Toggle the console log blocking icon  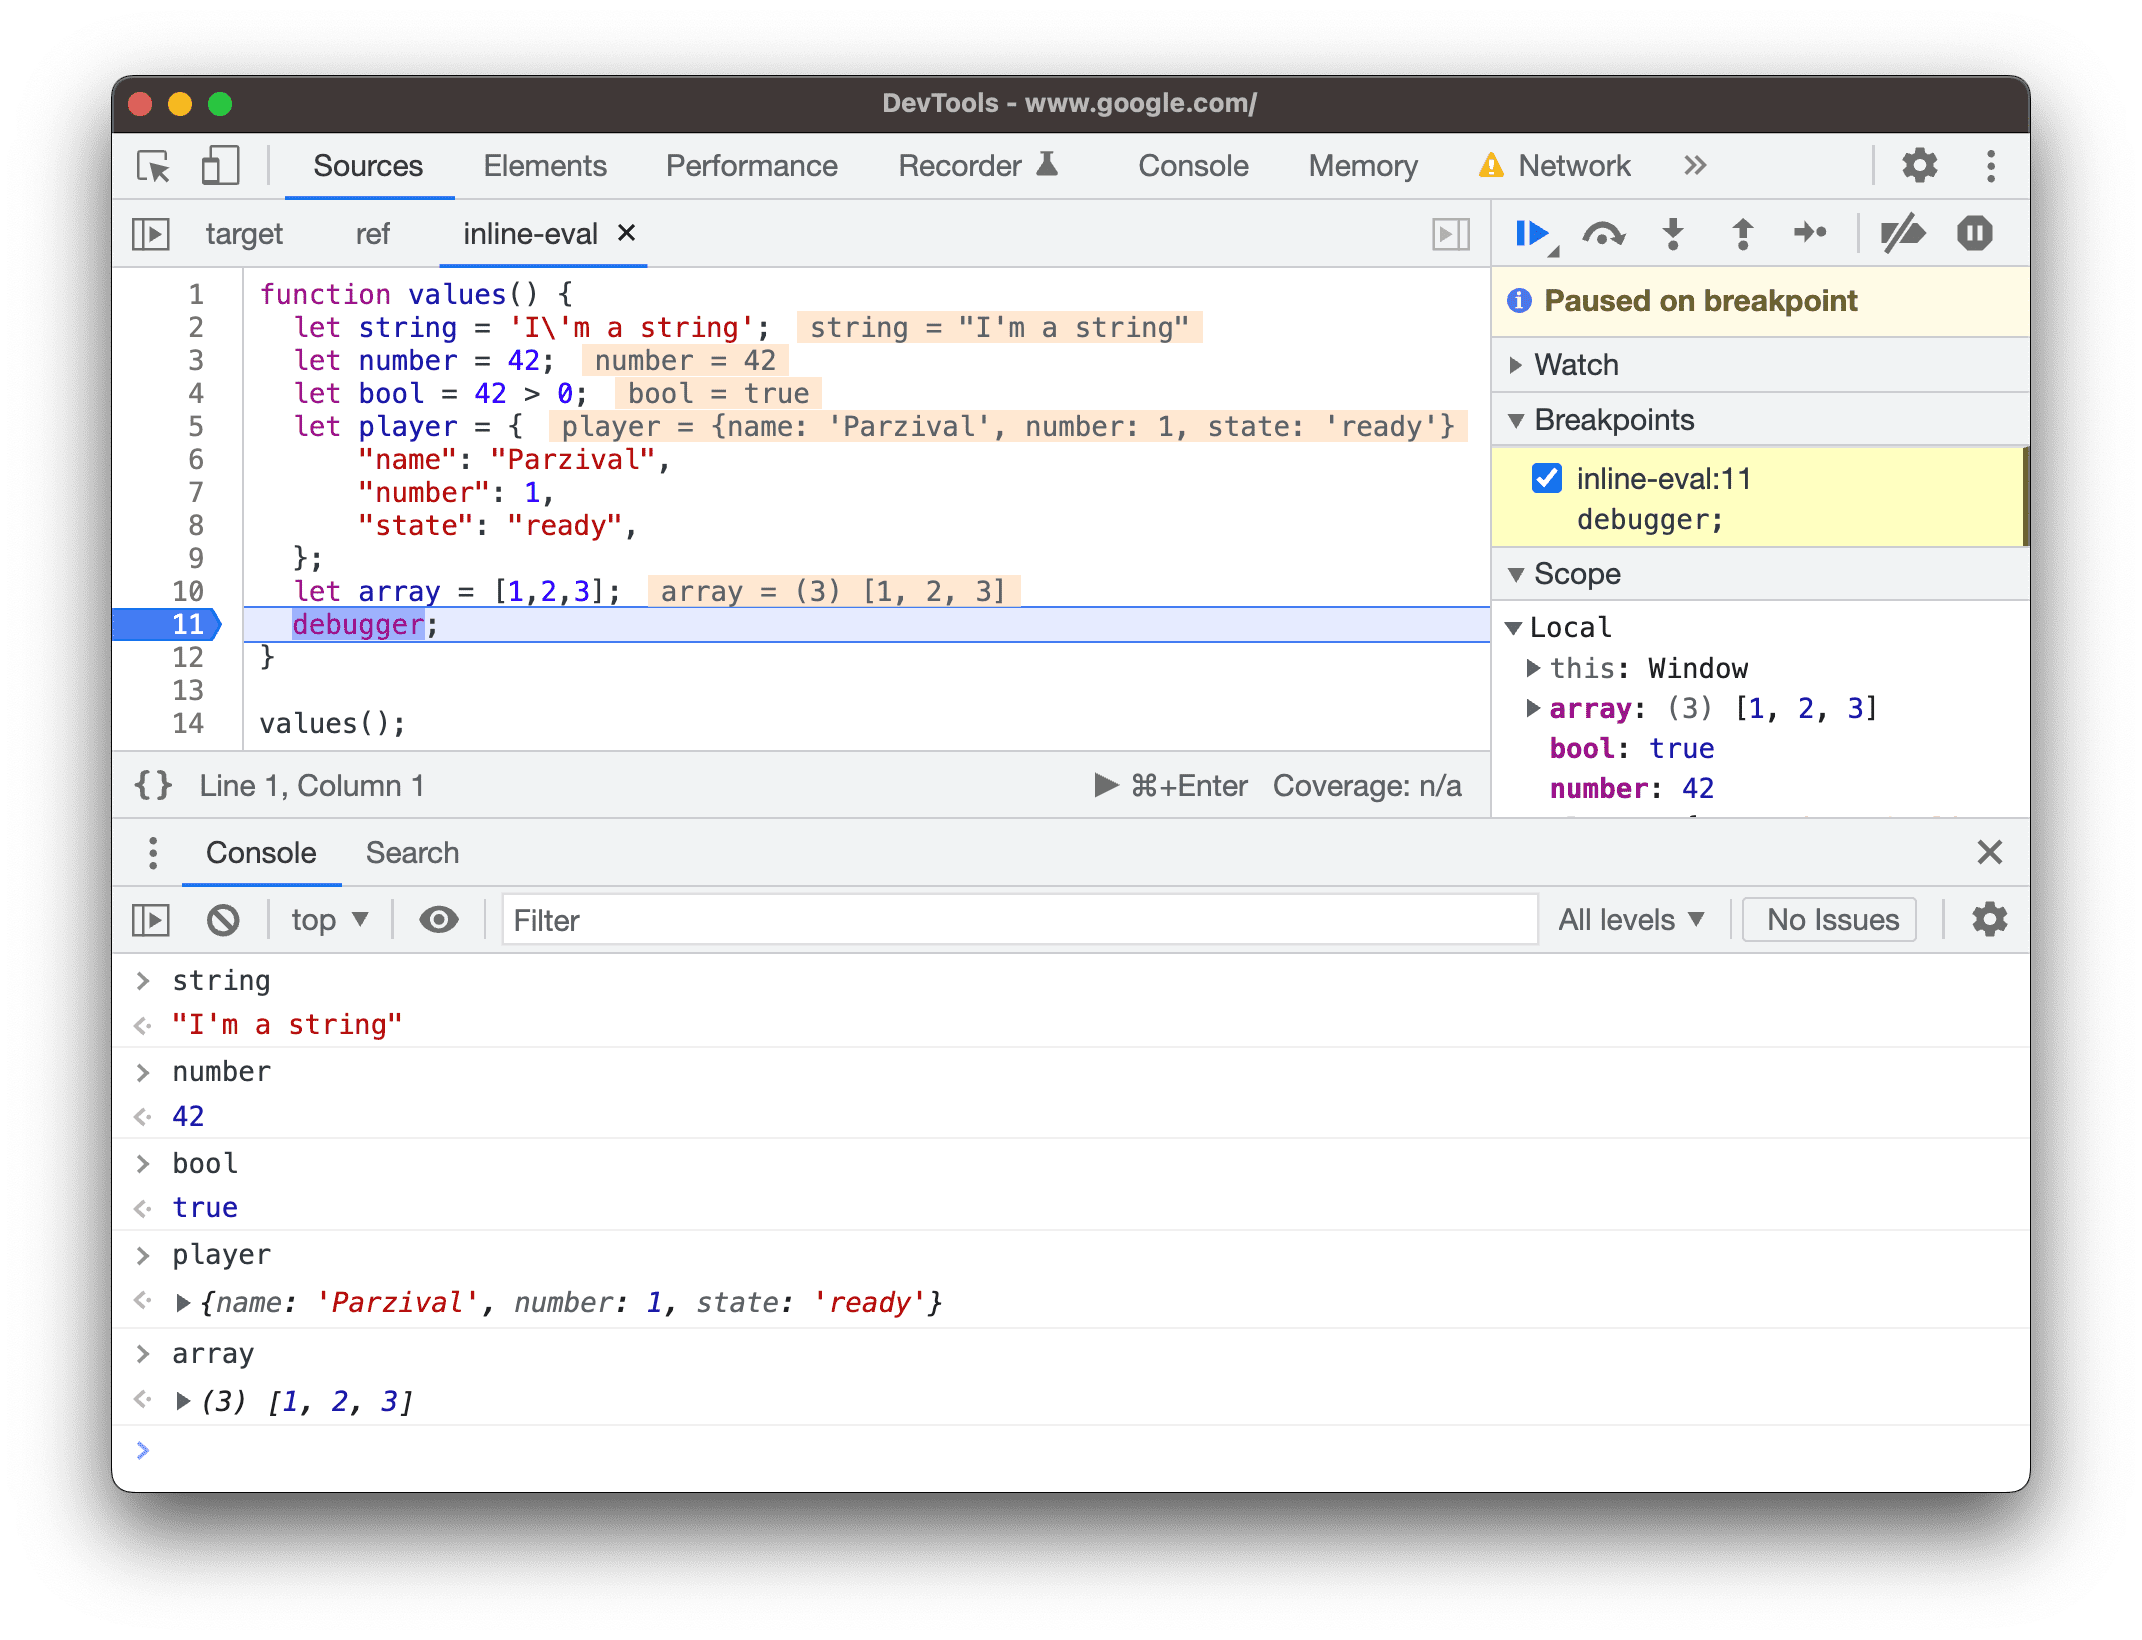point(226,920)
